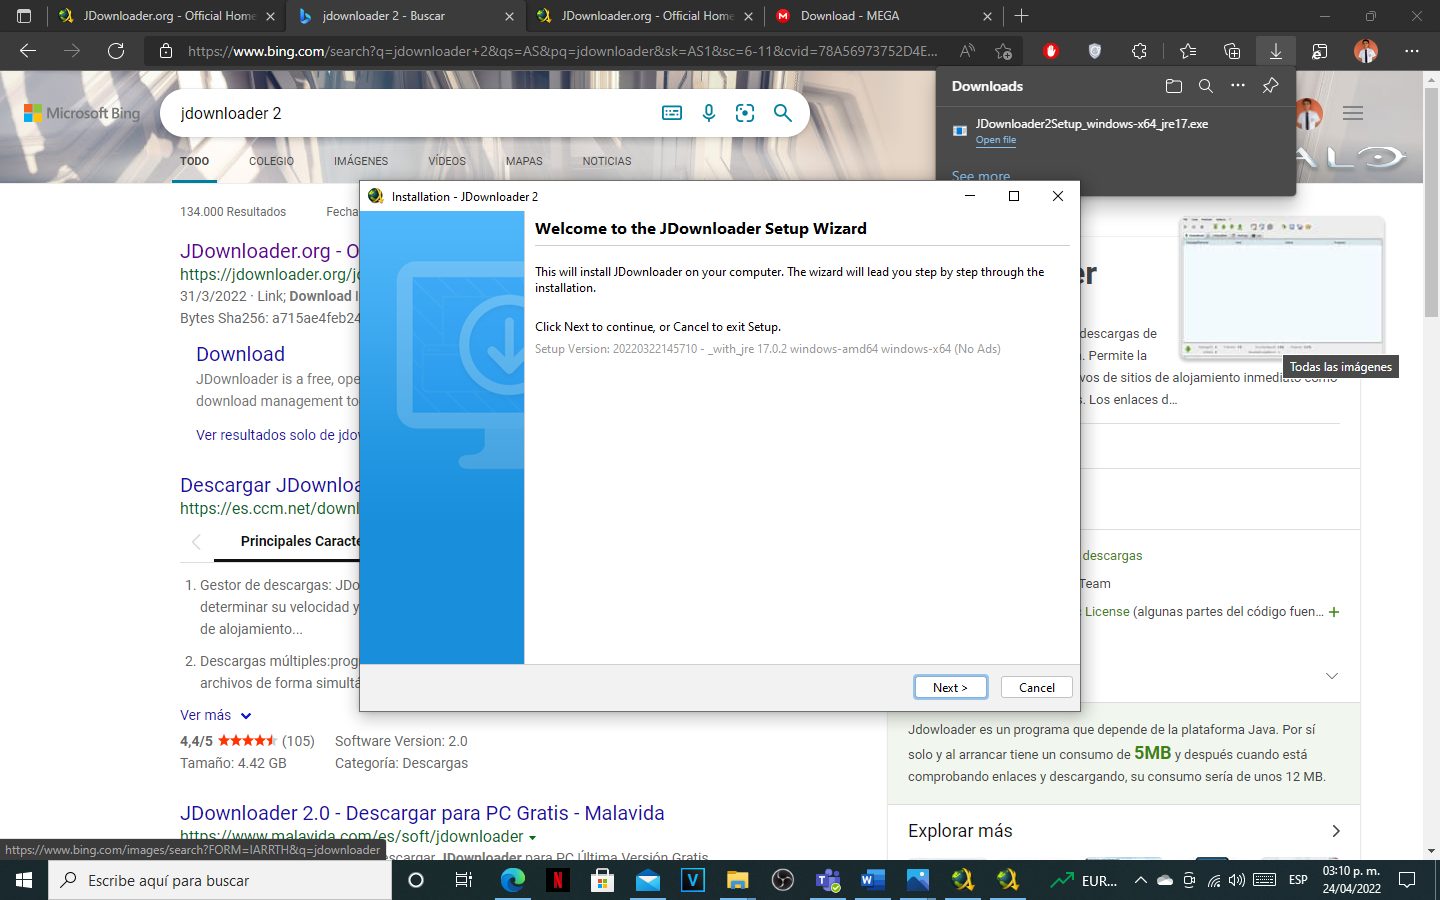Open dropdown arrow beside malavida.com URL
Image resolution: width=1440 pixels, height=900 pixels.
click(532, 837)
